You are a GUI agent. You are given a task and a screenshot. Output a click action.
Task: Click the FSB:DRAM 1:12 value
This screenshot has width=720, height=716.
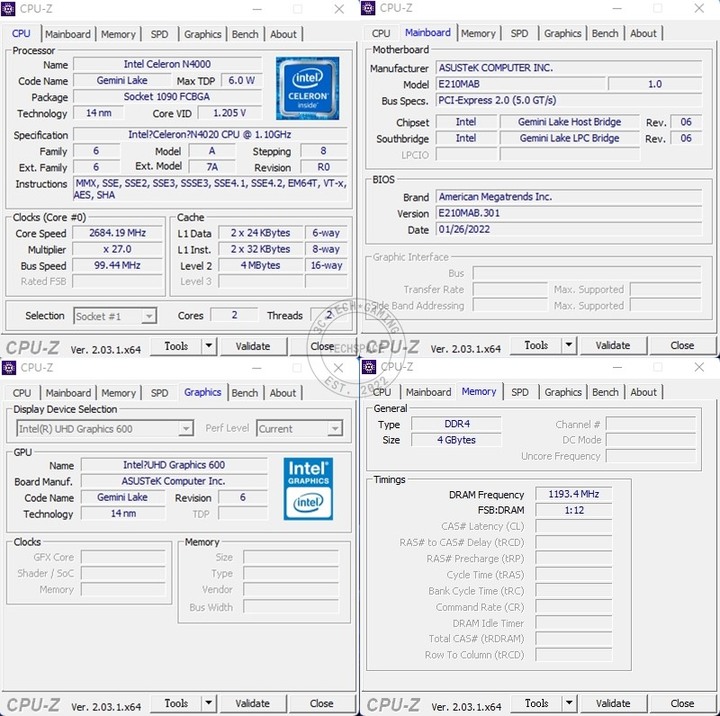(x=574, y=510)
